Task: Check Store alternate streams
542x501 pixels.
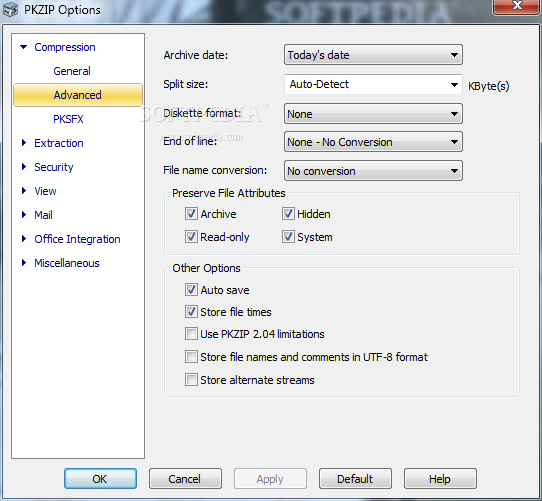Action: pyautogui.click(x=191, y=380)
